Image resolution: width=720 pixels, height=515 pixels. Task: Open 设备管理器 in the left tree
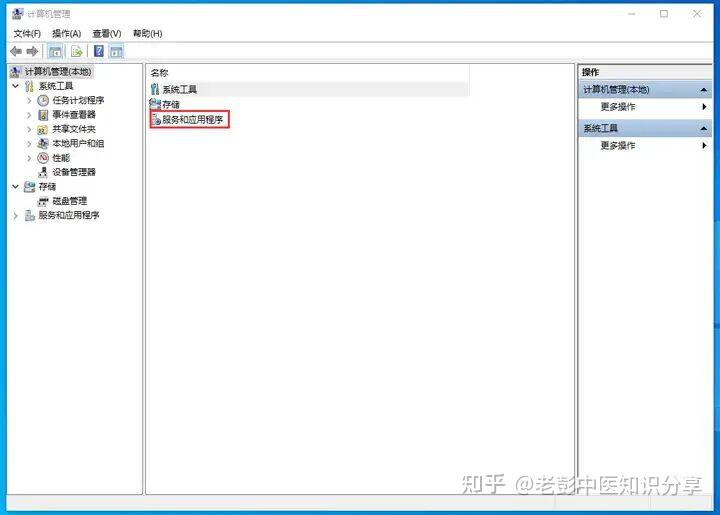(73, 172)
